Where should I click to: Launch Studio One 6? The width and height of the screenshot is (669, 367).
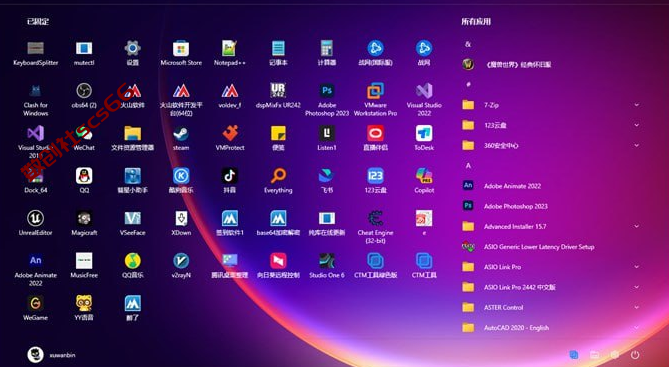327,266
